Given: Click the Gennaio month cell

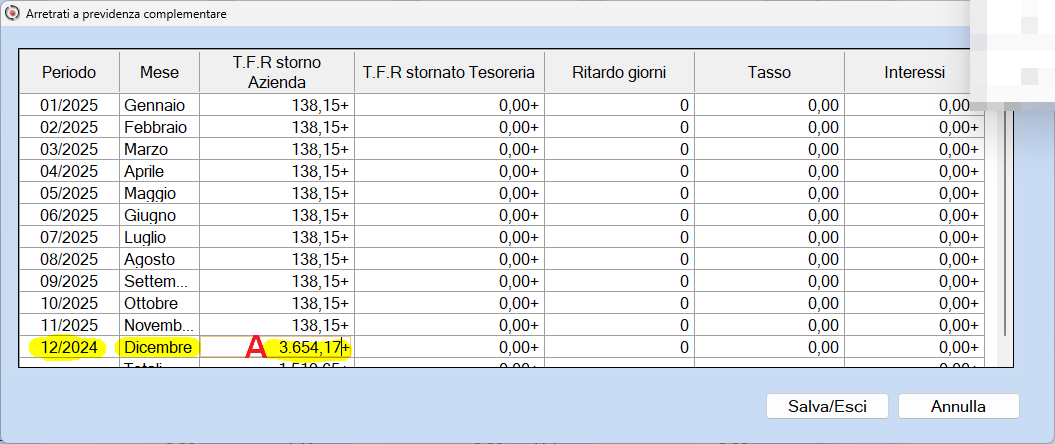Looking at the screenshot, I should [159, 105].
